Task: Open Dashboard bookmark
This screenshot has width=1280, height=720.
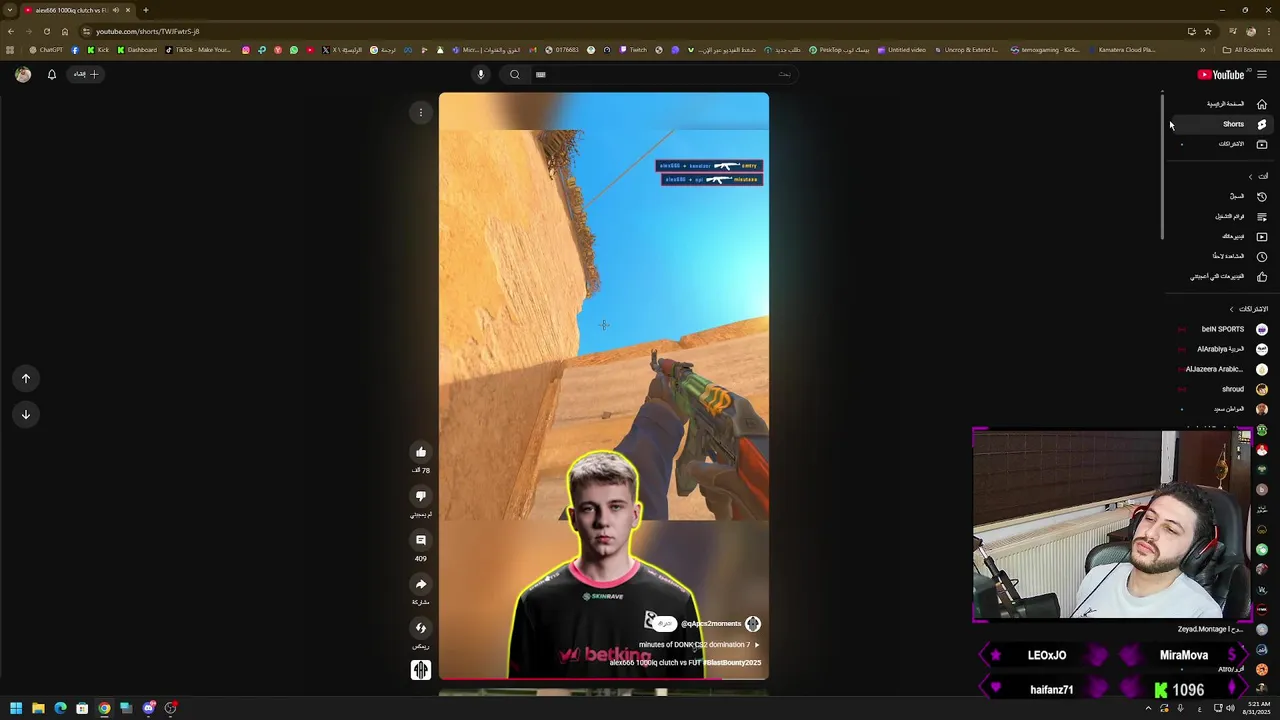Action: click(x=137, y=50)
